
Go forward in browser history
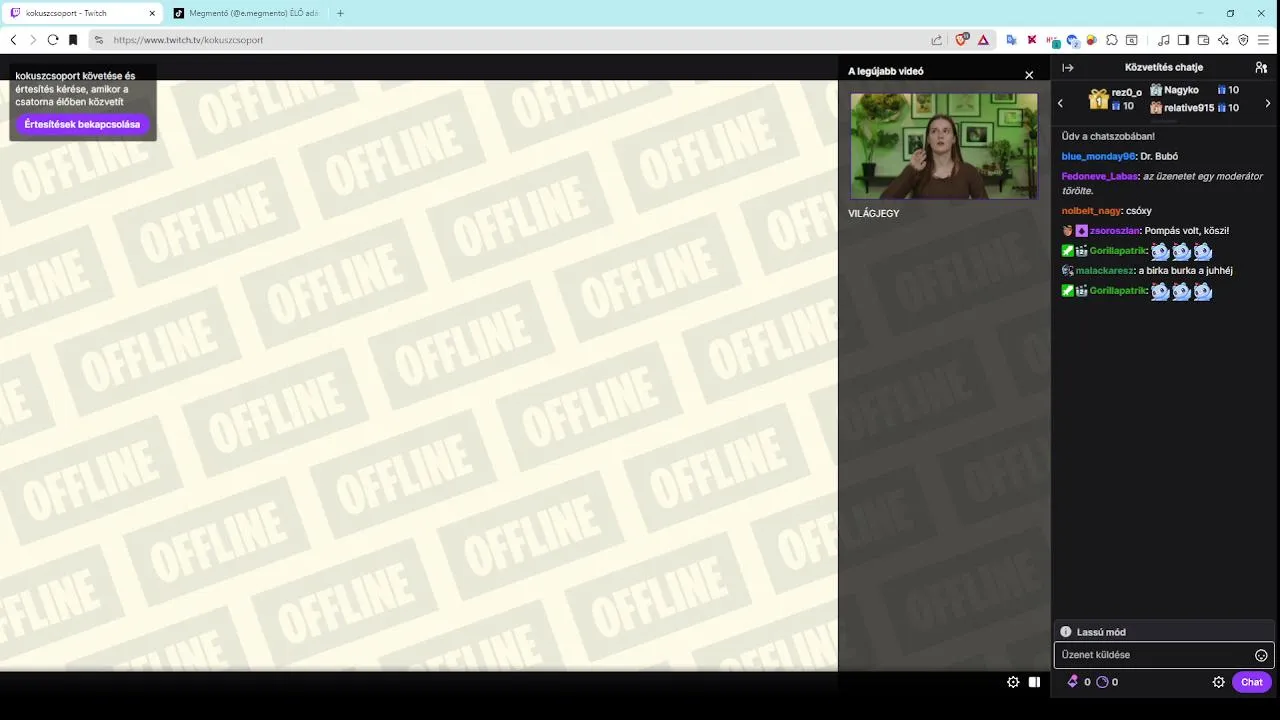pyautogui.click(x=33, y=40)
